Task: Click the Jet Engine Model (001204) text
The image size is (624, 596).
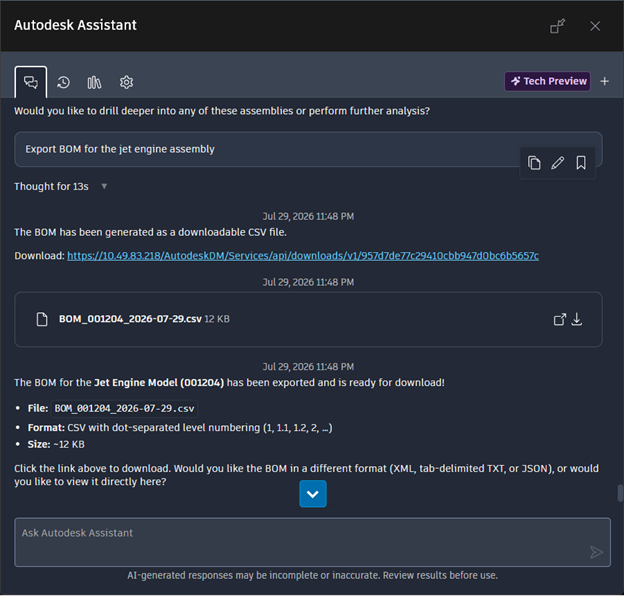Action: 159,383
